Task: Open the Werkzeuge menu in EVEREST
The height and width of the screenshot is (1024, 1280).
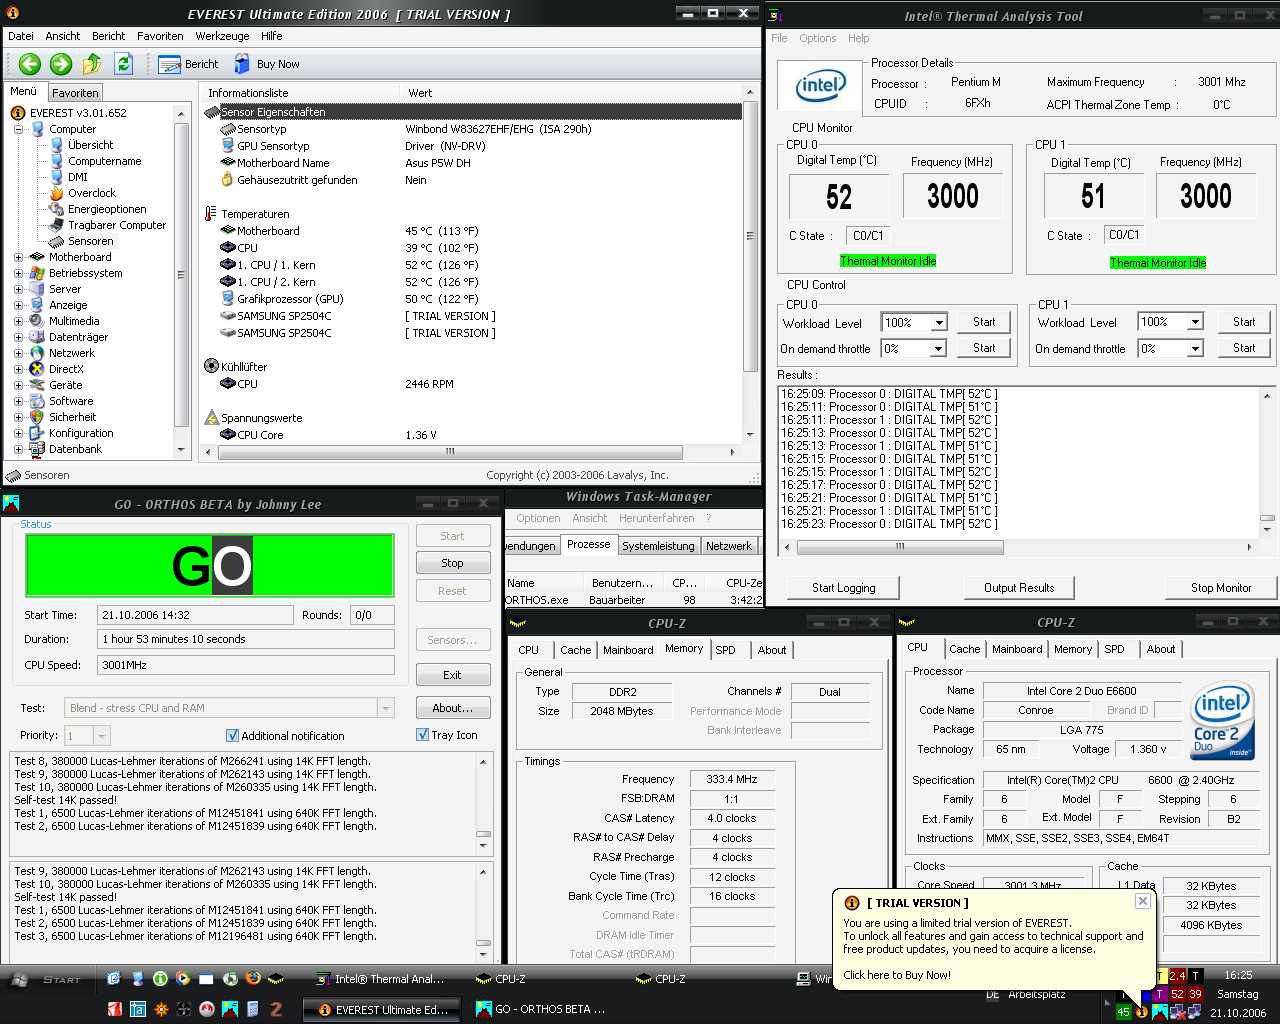Action: click(x=222, y=36)
